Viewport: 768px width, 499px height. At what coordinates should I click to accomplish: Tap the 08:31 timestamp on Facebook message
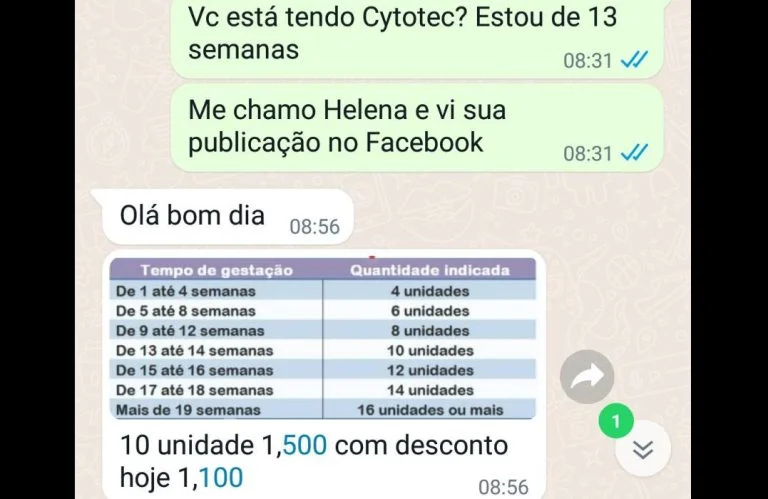587,154
